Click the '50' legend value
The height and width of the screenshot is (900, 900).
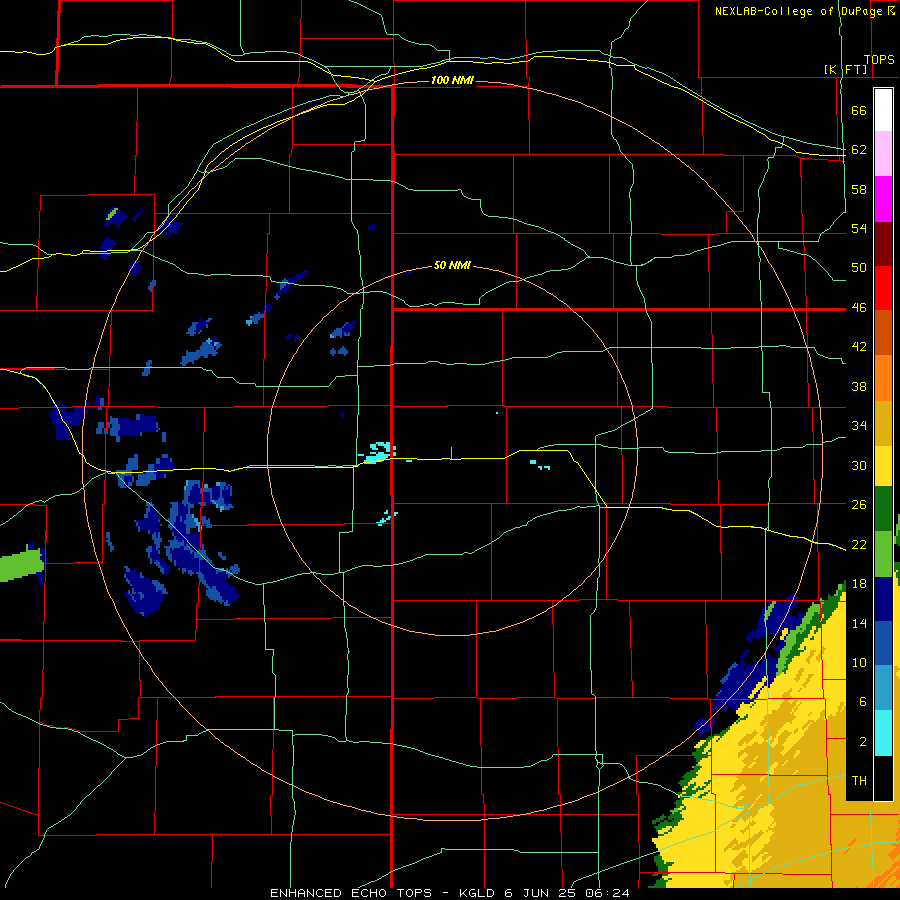pos(859,267)
